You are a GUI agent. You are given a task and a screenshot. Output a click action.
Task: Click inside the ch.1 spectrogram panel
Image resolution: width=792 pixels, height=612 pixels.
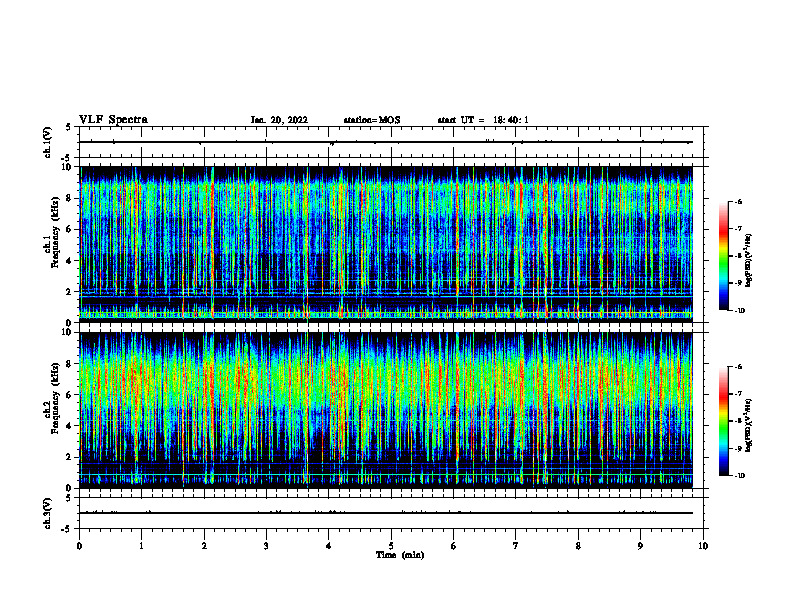[386, 244]
